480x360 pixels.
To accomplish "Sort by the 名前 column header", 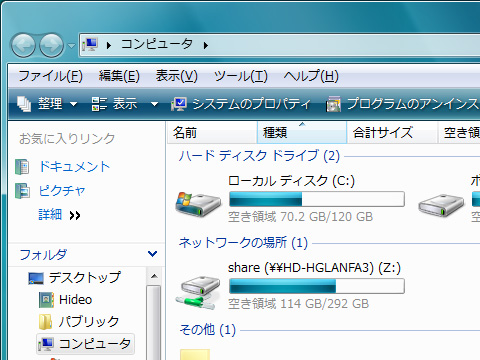I will (x=212, y=133).
